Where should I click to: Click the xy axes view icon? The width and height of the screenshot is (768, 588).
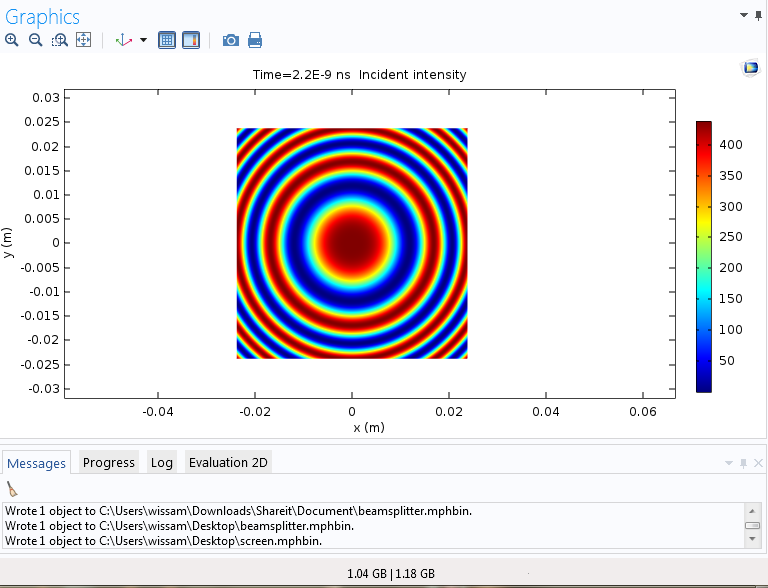tap(124, 40)
